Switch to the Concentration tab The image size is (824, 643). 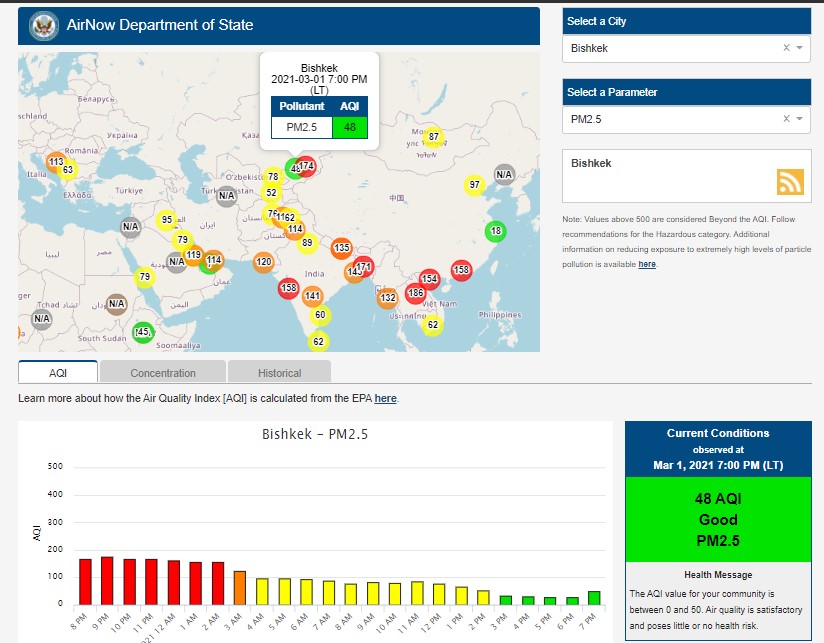(163, 373)
